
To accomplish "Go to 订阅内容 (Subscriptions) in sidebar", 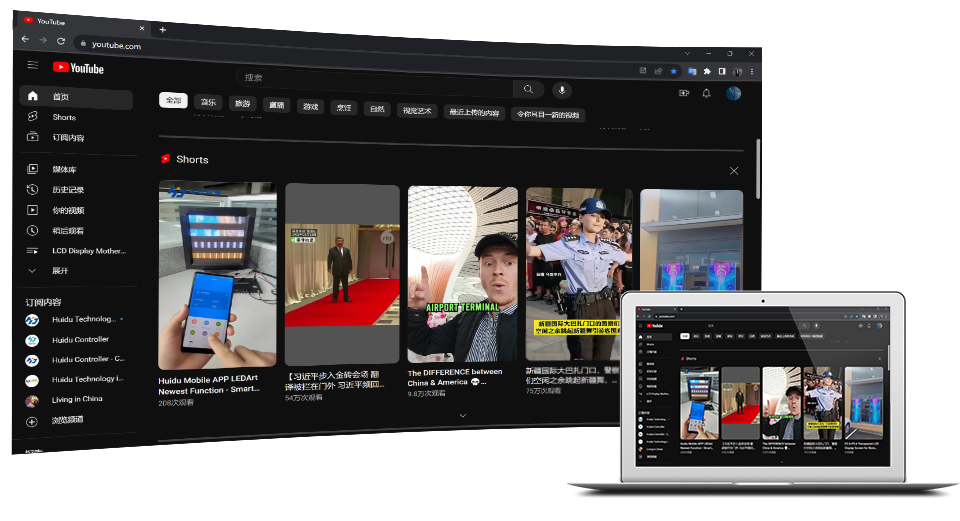I will coord(68,137).
